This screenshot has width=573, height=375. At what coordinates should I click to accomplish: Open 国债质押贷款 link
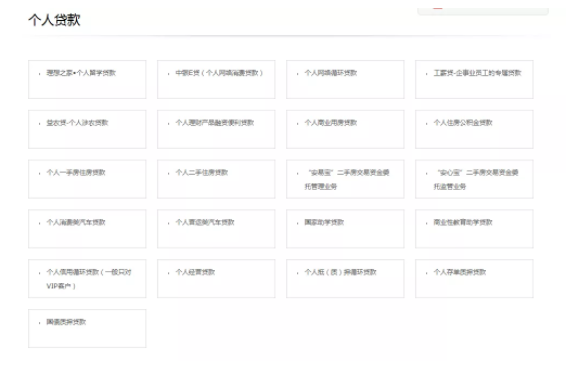[x=66, y=322]
